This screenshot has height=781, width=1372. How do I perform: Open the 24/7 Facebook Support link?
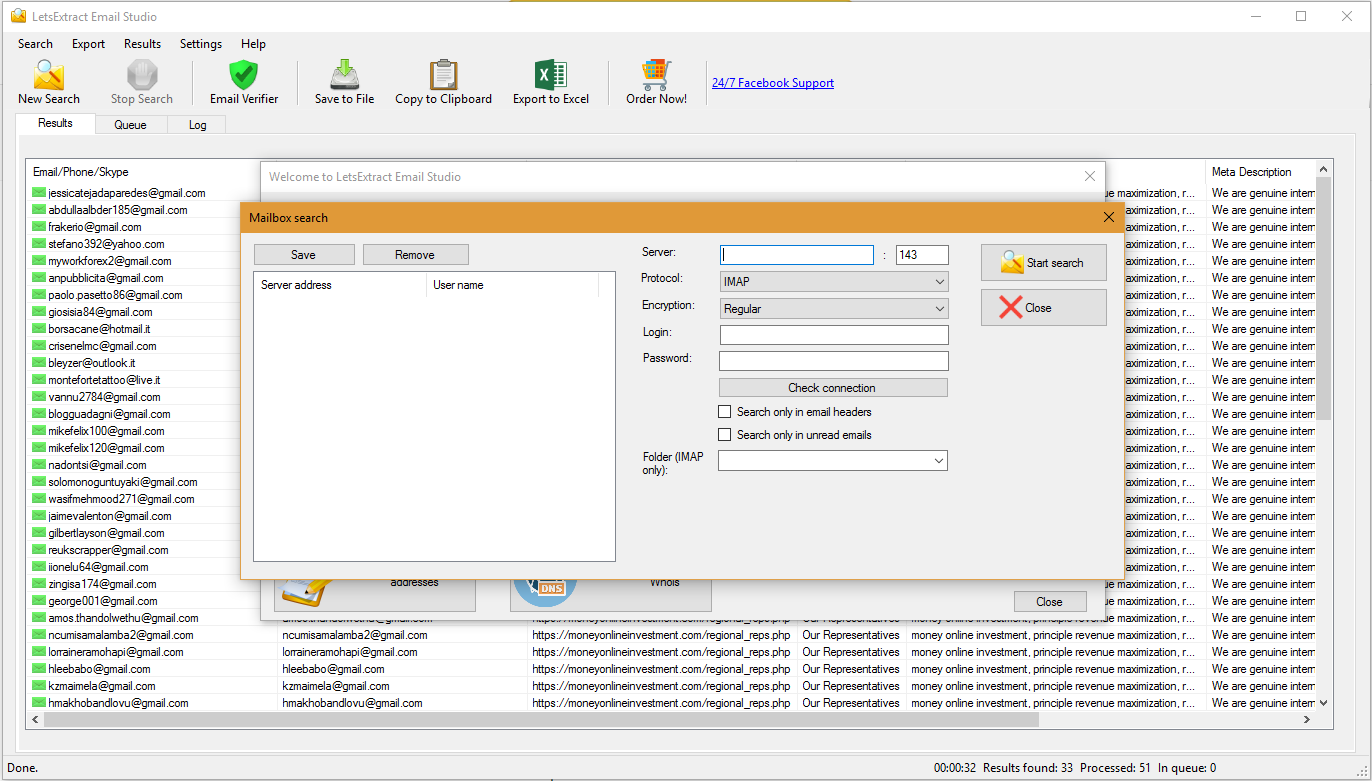point(772,83)
